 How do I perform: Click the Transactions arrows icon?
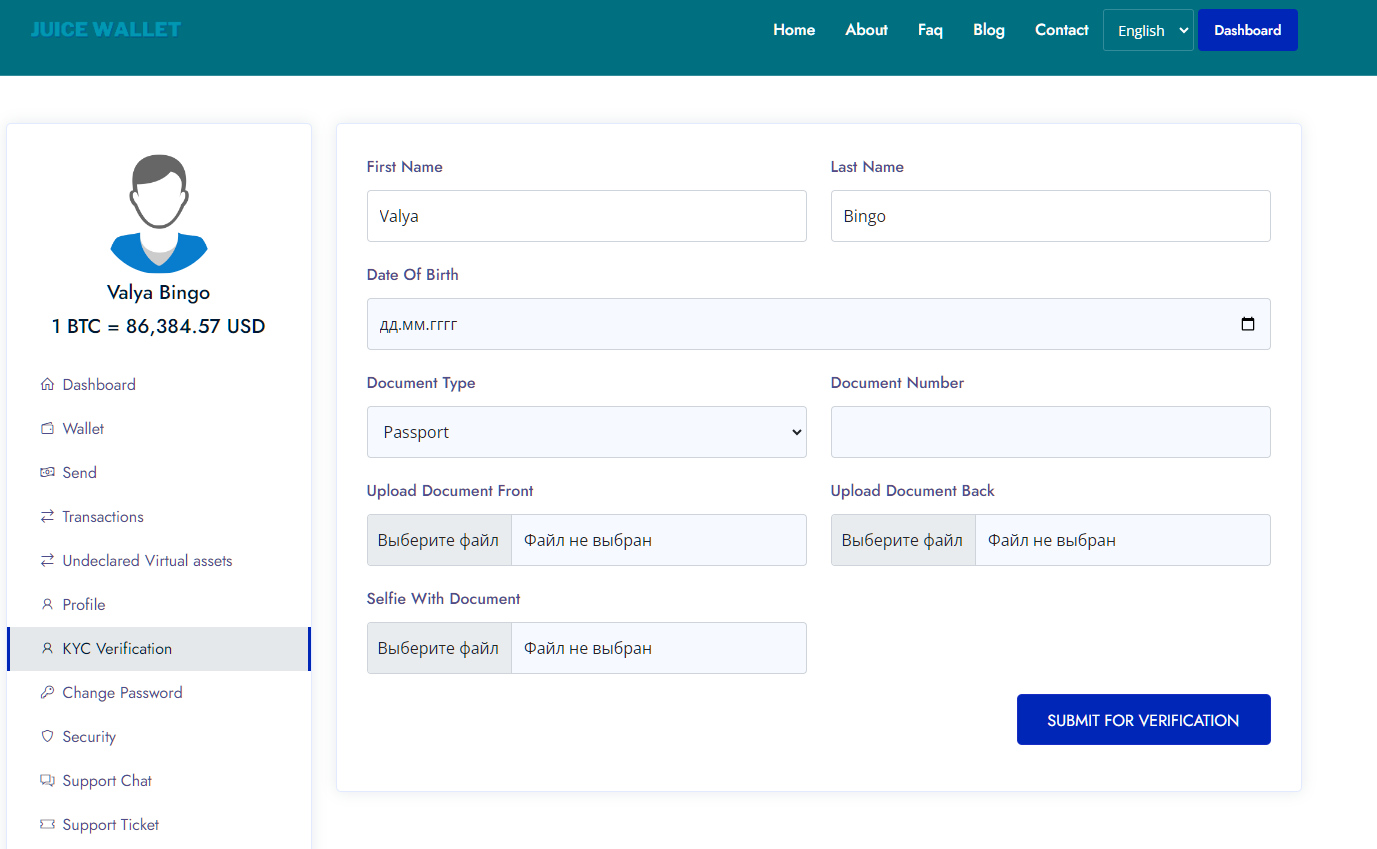click(x=47, y=517)
